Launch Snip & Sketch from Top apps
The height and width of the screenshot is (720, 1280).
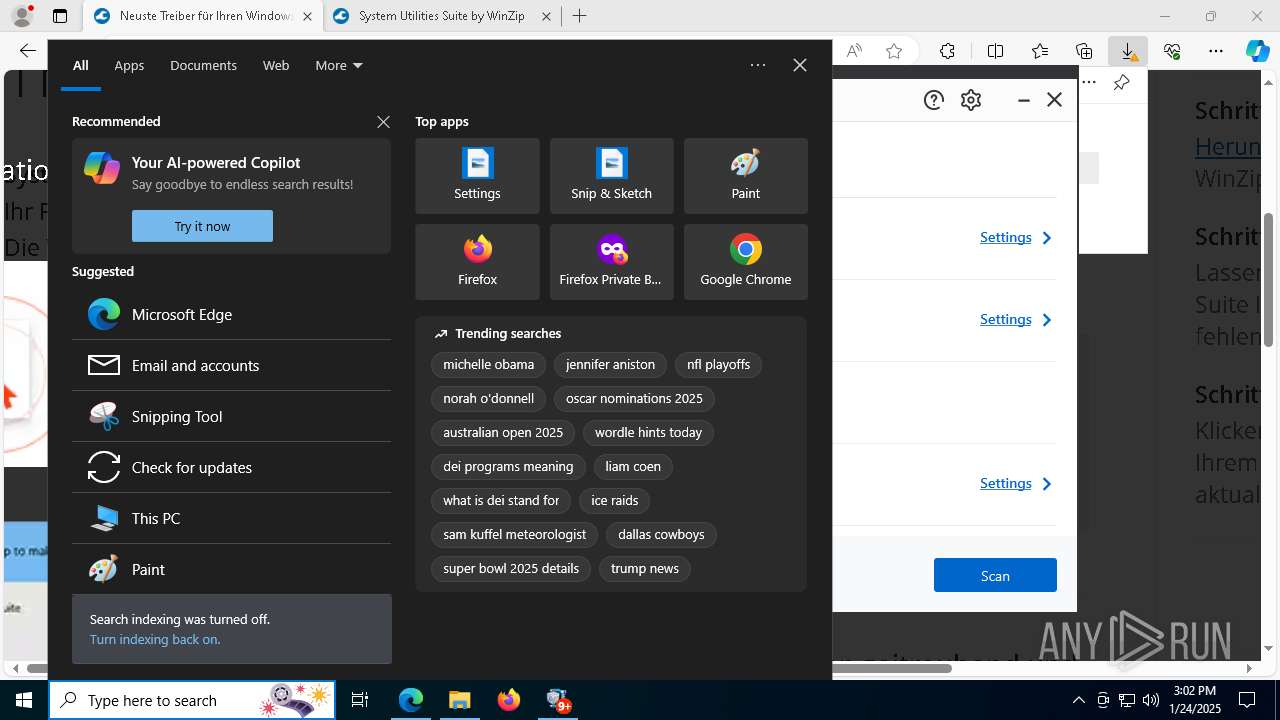611,176
